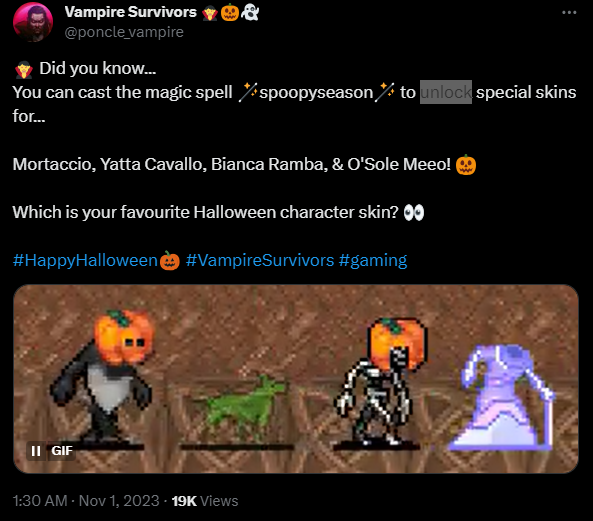This screenshot has width=593, height=521.
Task: Click the highlighted word unlock
Action: (446, 92)
